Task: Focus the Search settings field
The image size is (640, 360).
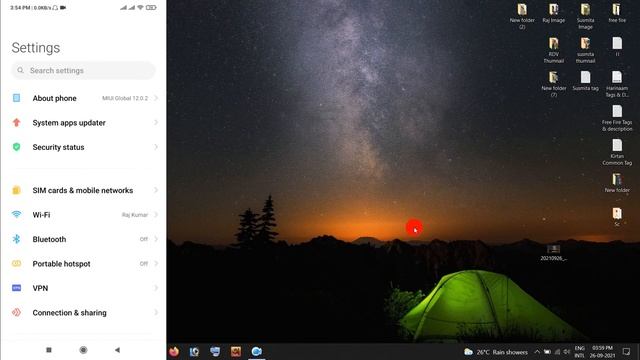Action: 83,71
